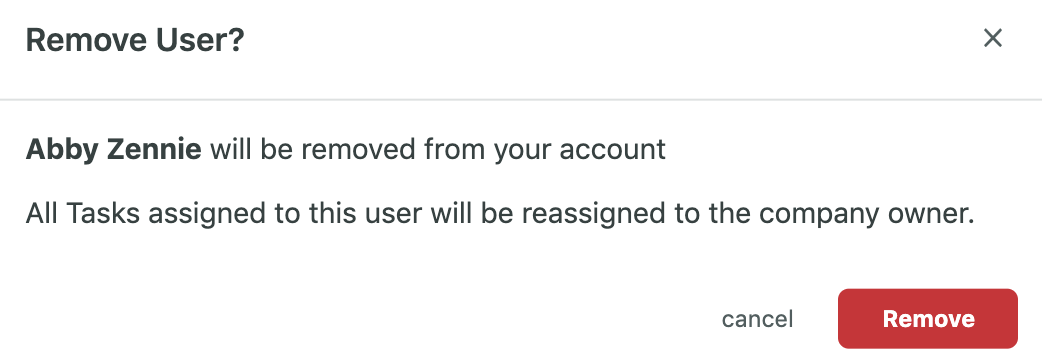Click the "will be removed from your account" text
This screenshot has width=1042, height=364.
[438, 150]
